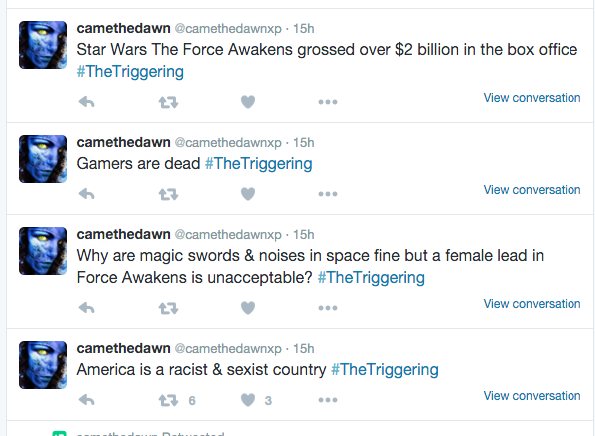Image resolution: width=595 pixels, height=436 pixels.
Task: Open more options on 'America is a racist' tweet
Action: (x=328, y=400)
